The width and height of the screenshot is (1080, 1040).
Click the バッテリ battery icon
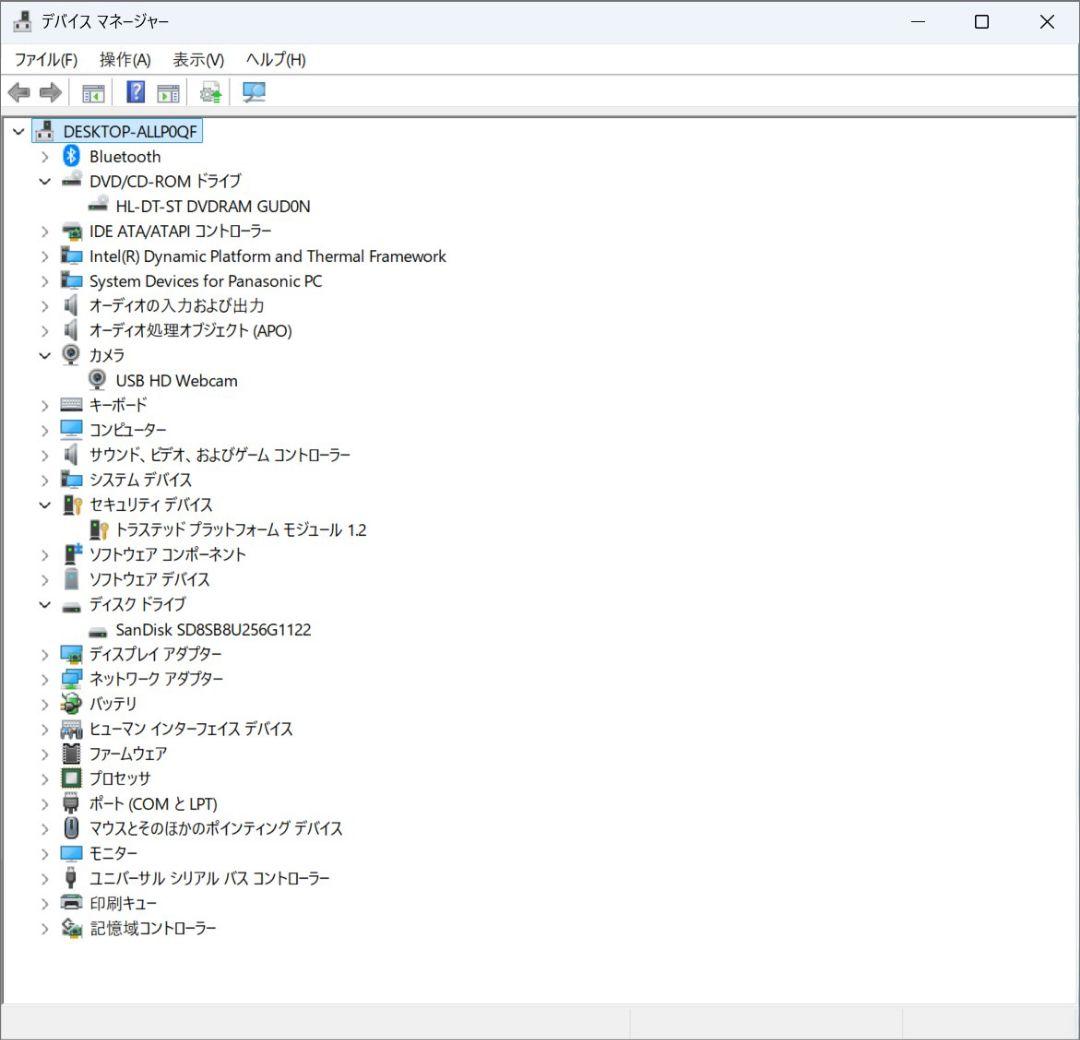[x=71, y=703]
